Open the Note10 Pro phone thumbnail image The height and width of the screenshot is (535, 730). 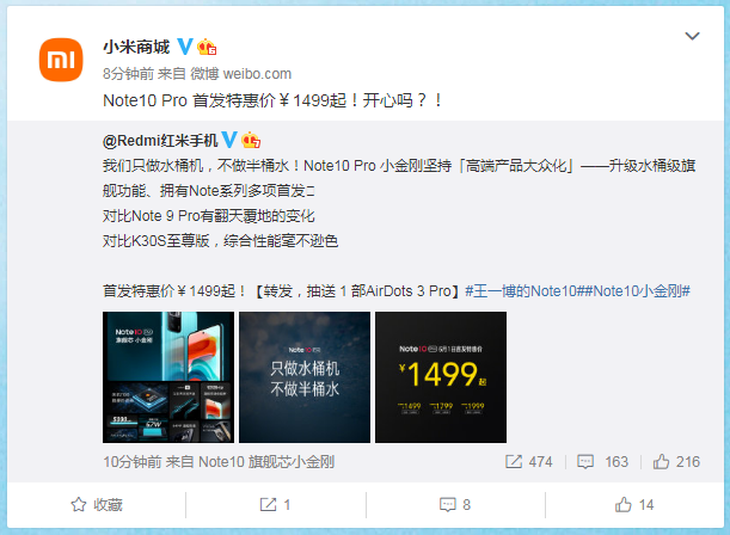coord(169,377)
